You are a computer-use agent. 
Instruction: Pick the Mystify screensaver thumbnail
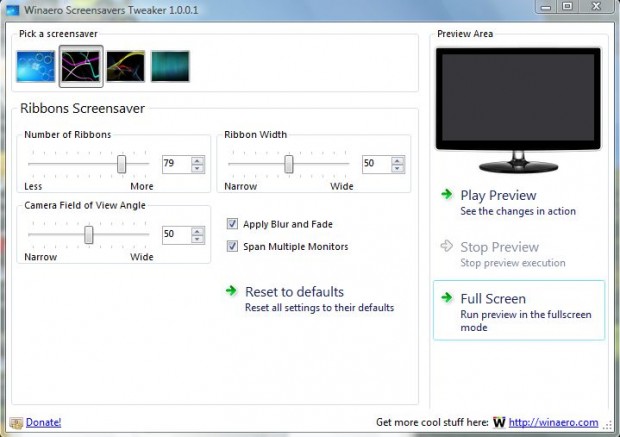(125, 66)
